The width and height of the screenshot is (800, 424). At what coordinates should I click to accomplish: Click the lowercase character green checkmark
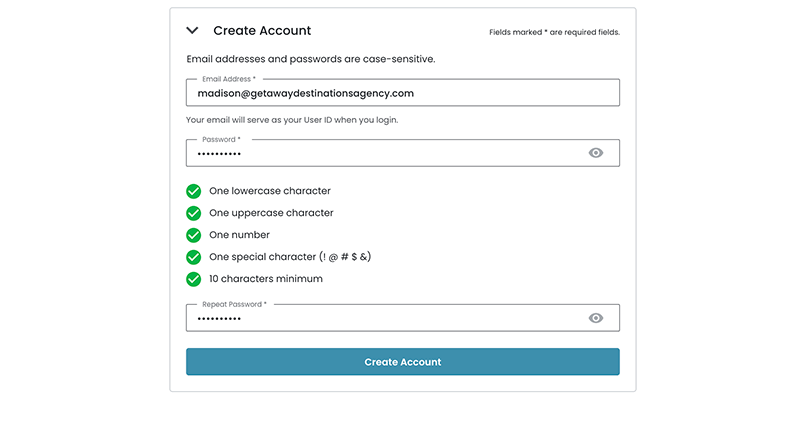(x=194, y=191)
